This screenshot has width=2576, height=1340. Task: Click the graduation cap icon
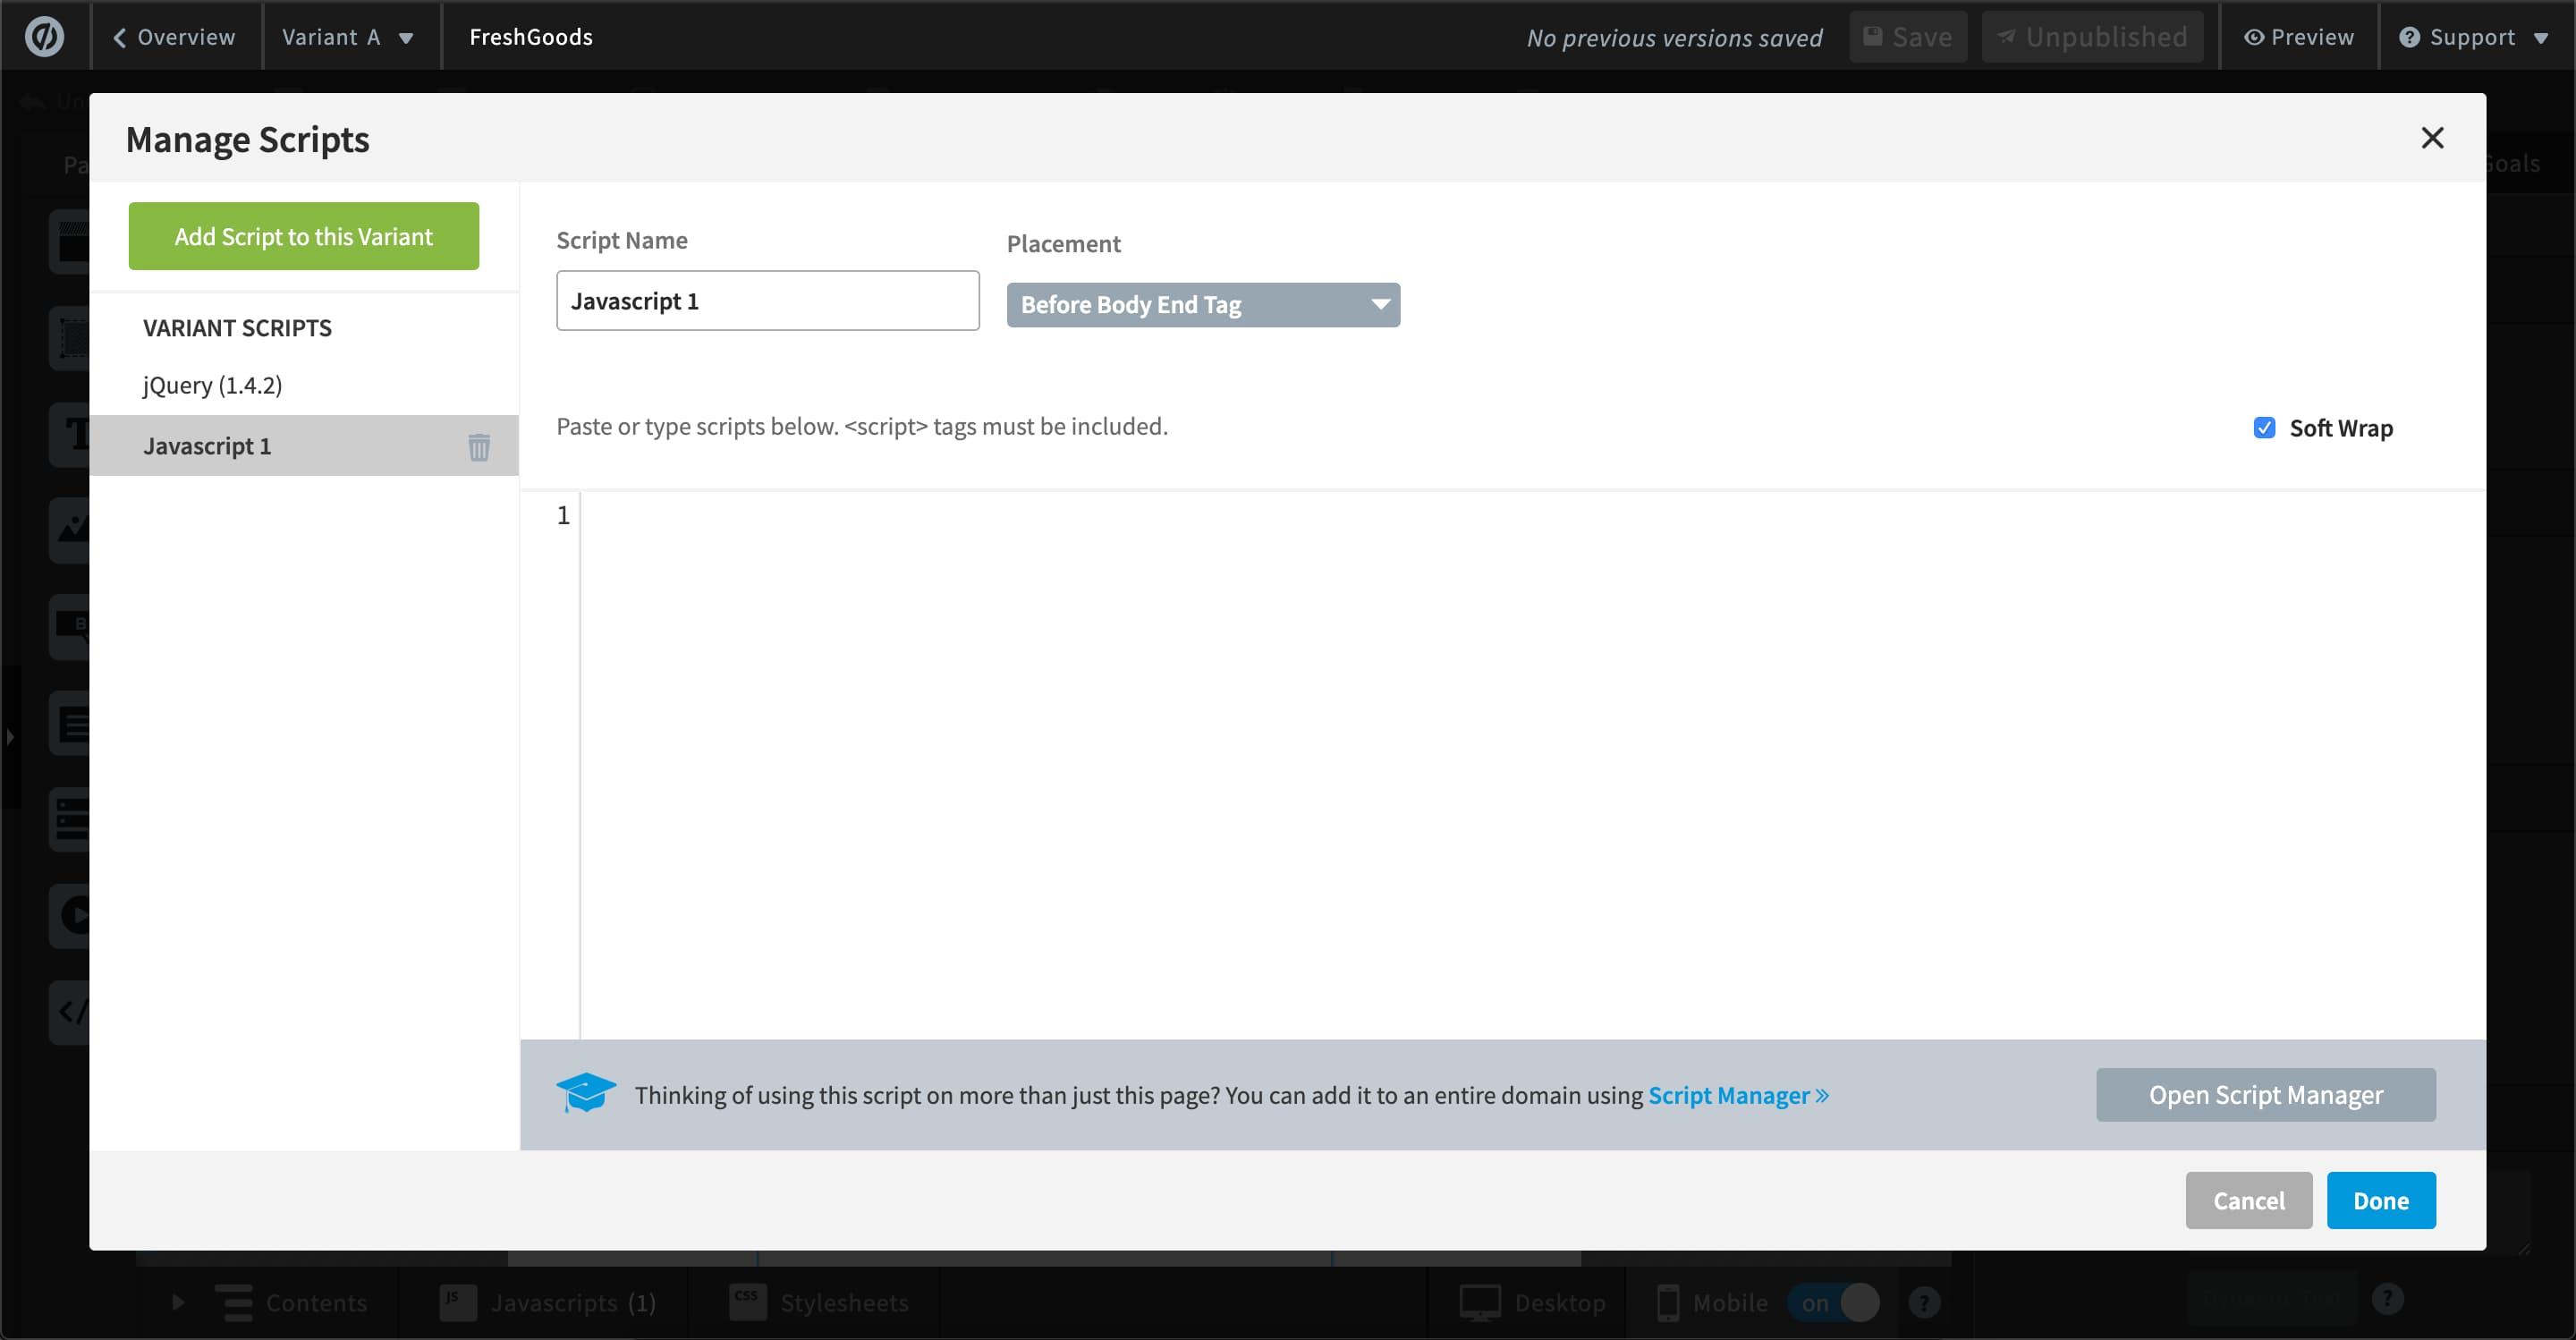[586, 1093]
